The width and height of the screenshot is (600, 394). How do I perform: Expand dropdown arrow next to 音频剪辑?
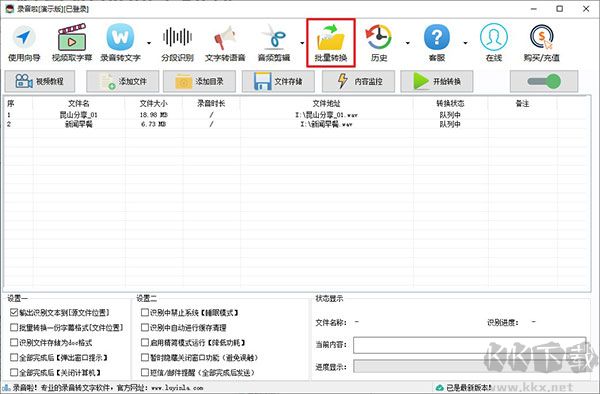click(302, 43)
